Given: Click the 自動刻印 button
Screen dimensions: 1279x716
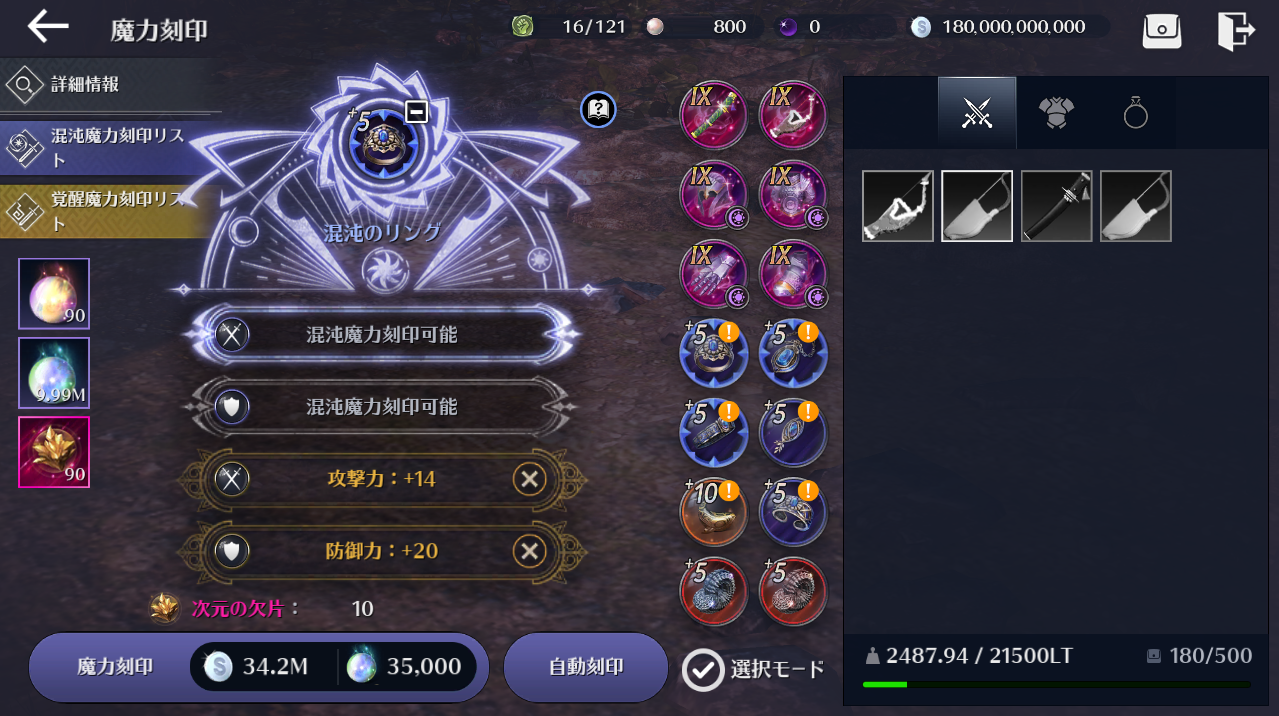Looking at the screenshot, I should pyautogui.click(x=586, y=667).
